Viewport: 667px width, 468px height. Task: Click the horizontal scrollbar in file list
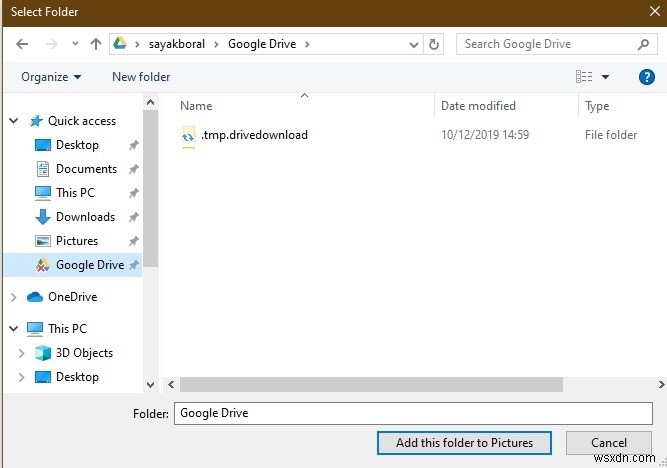tap(370, 384)
